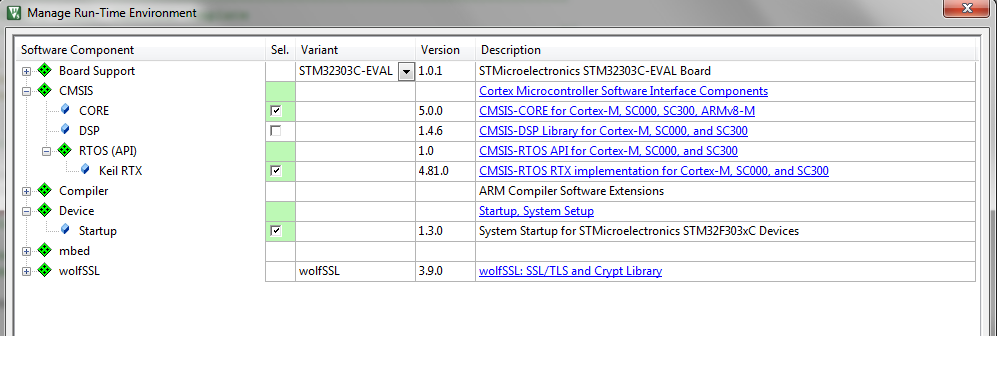Uncheck the CORE component checkbox
This screenshot has height=365, width=997.
pyautogui.click(x=275, y=111)
